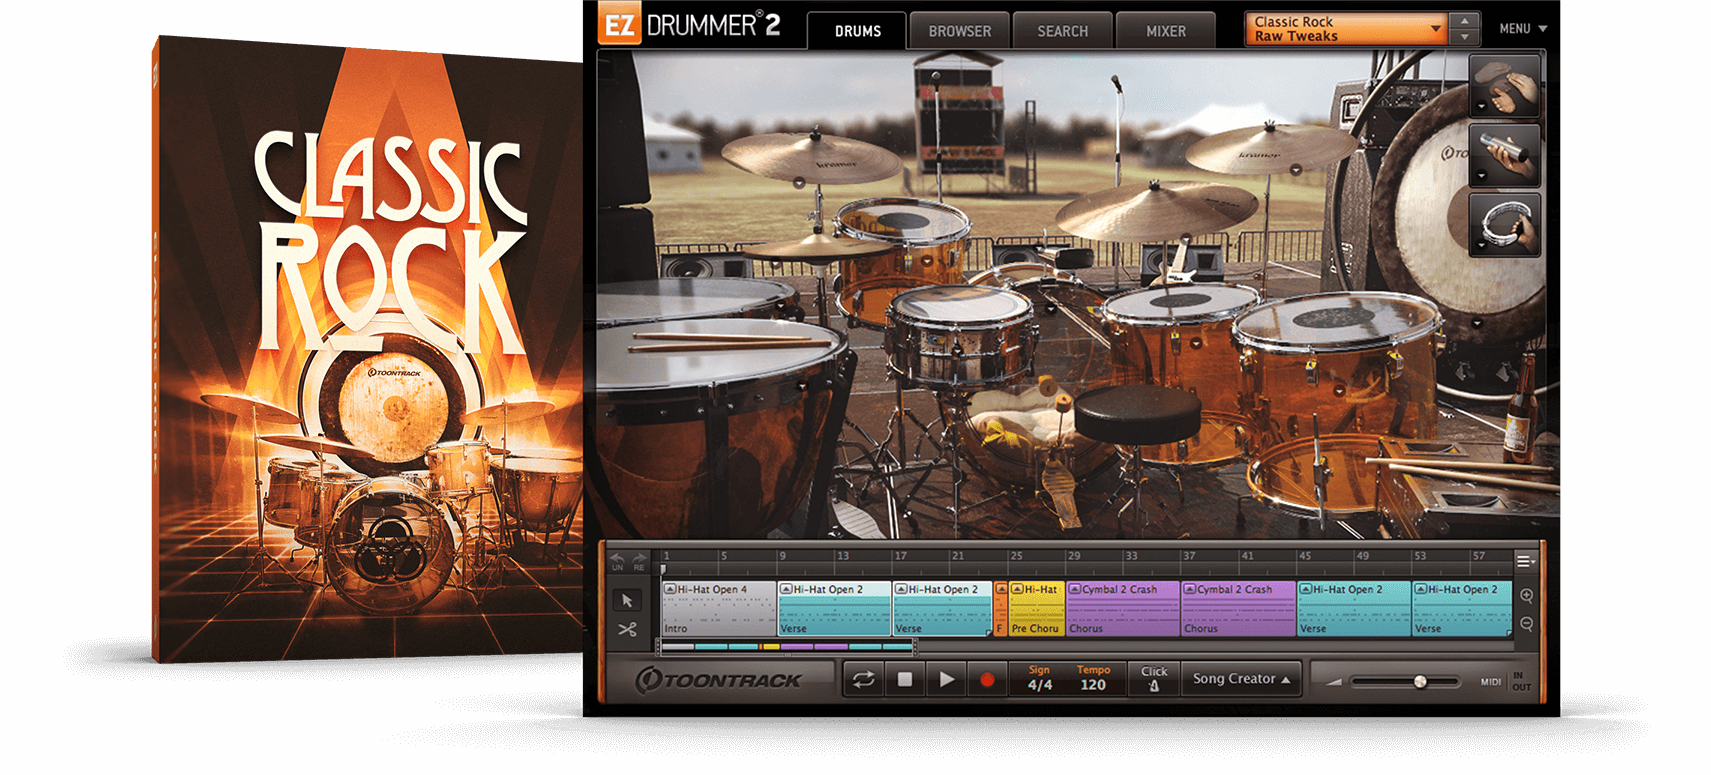1711x775 pixels.
Task: Play the shaker percussion pad
Action: pos(1505,155)
